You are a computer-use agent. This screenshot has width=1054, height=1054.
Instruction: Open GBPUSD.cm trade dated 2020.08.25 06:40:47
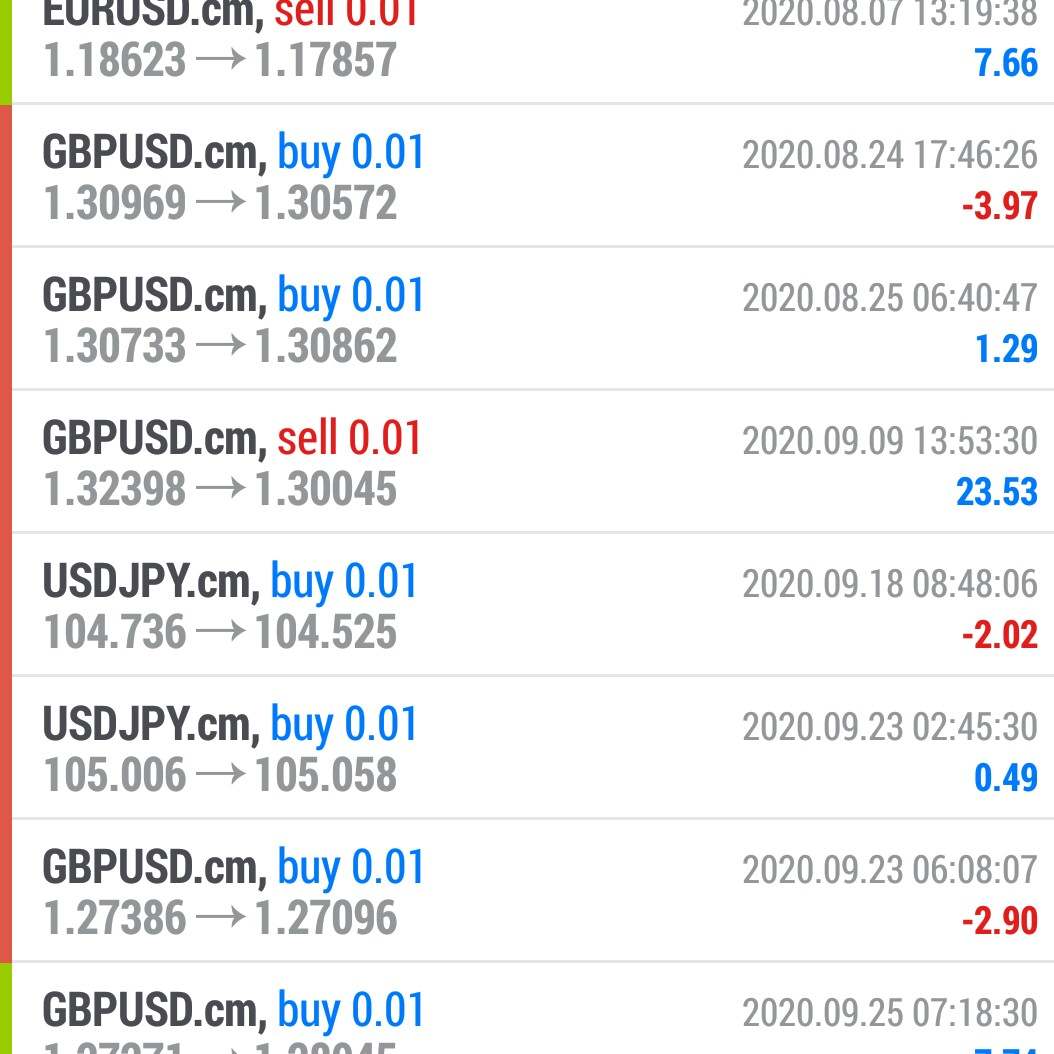click(x=532, y=319)
